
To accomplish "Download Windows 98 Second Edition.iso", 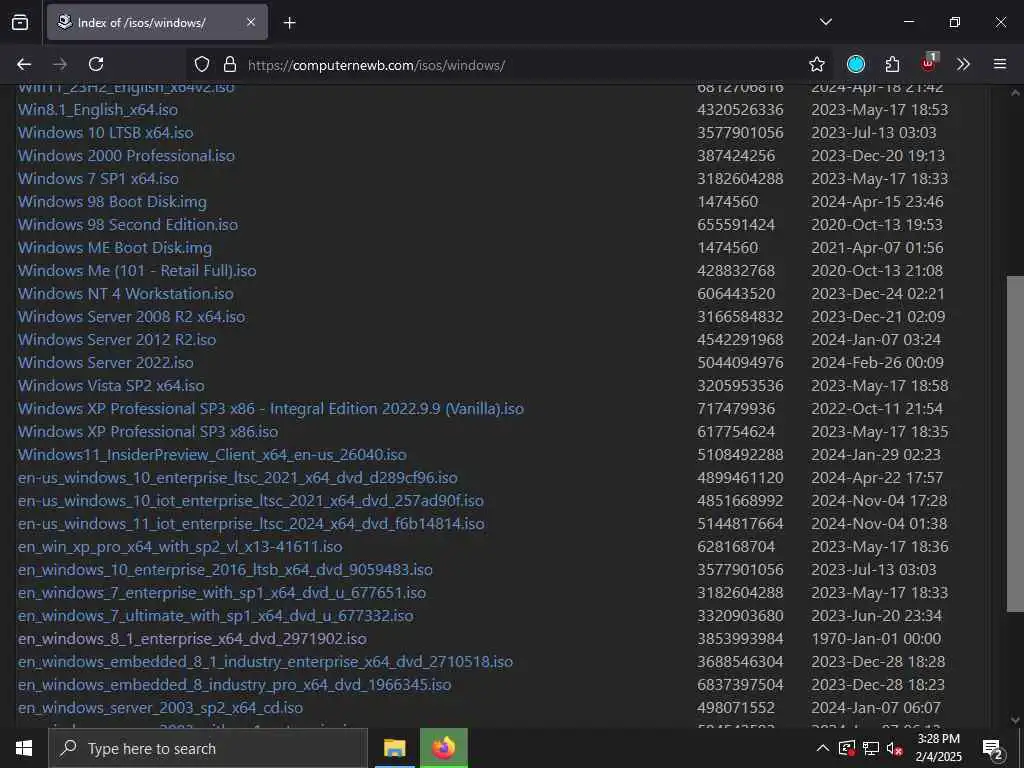I will point(128,225).
